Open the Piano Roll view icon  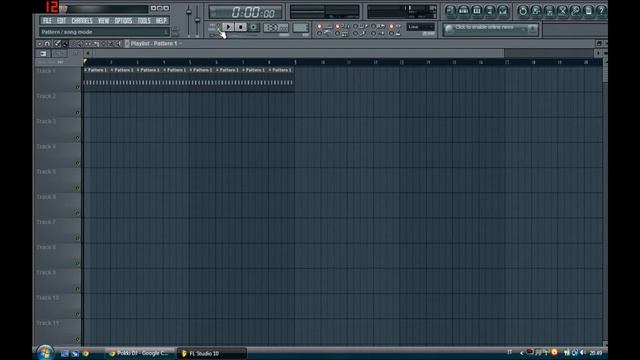pos(476,11)
